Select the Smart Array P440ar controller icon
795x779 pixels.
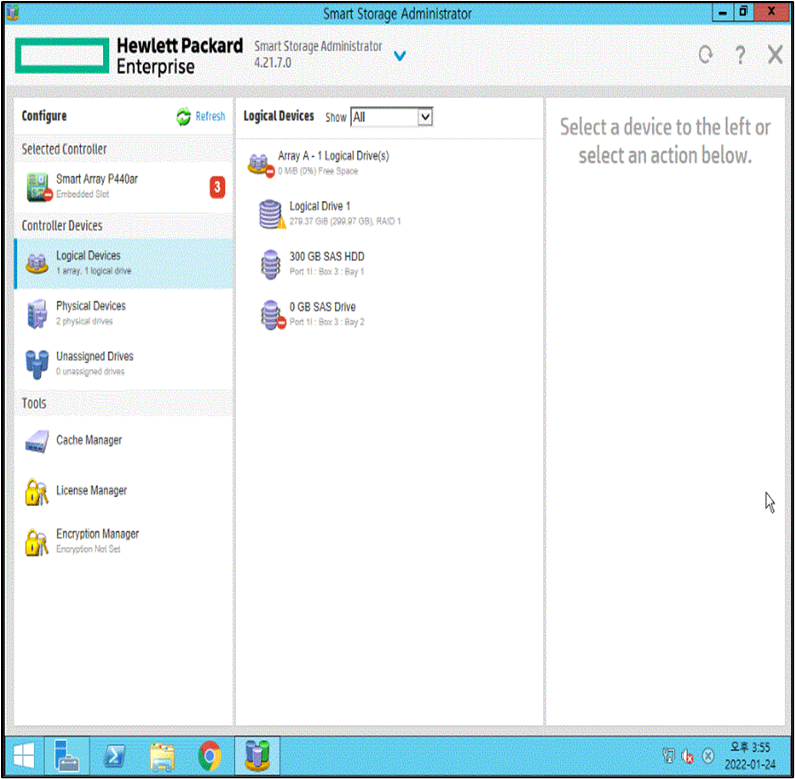tap(39, 186)
